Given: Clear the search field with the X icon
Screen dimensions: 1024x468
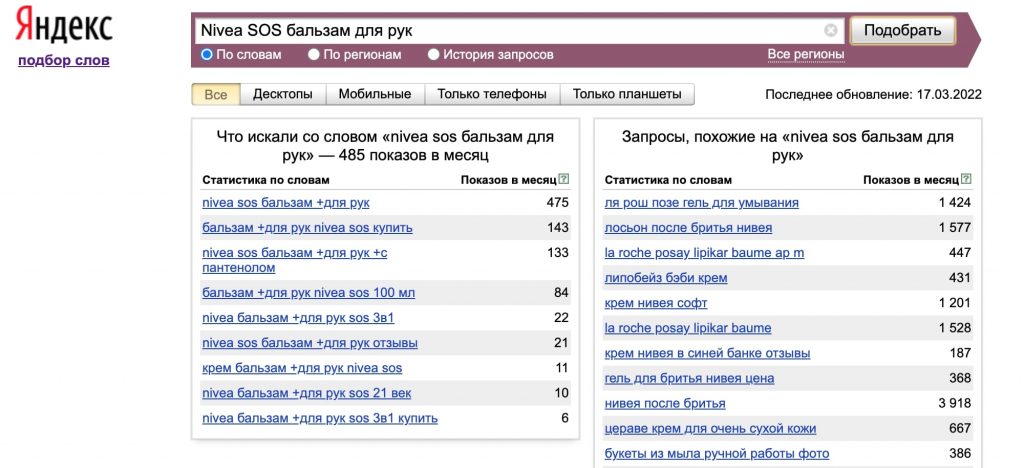Looking at the screenshot, I should click(830, 30).
